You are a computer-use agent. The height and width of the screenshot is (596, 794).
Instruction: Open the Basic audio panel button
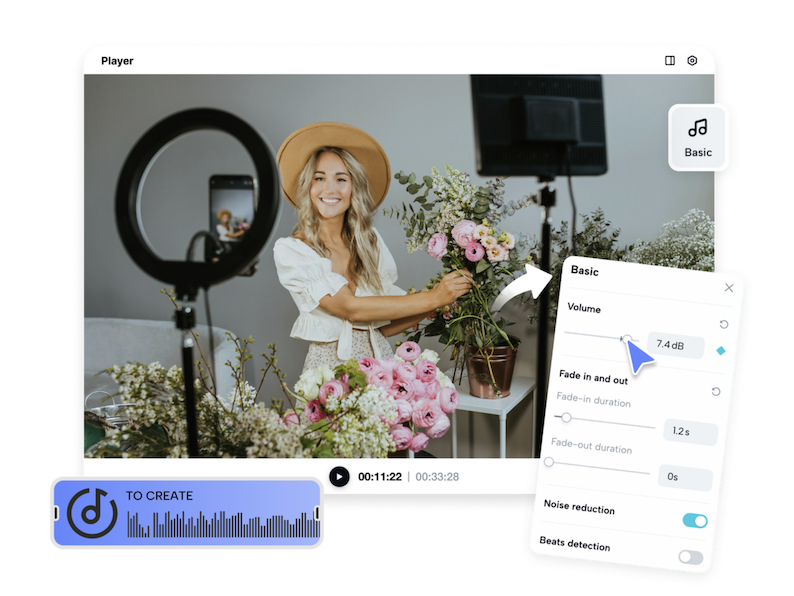(698, 138)
